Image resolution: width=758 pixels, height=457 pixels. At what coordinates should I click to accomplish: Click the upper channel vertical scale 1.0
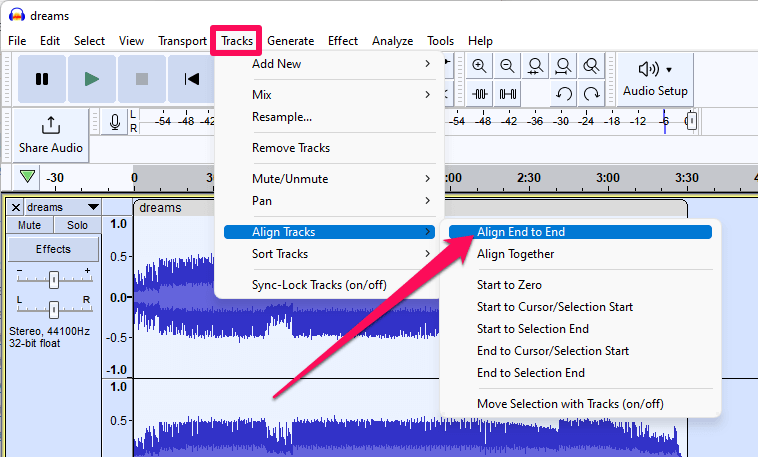[x=118, y=224]
